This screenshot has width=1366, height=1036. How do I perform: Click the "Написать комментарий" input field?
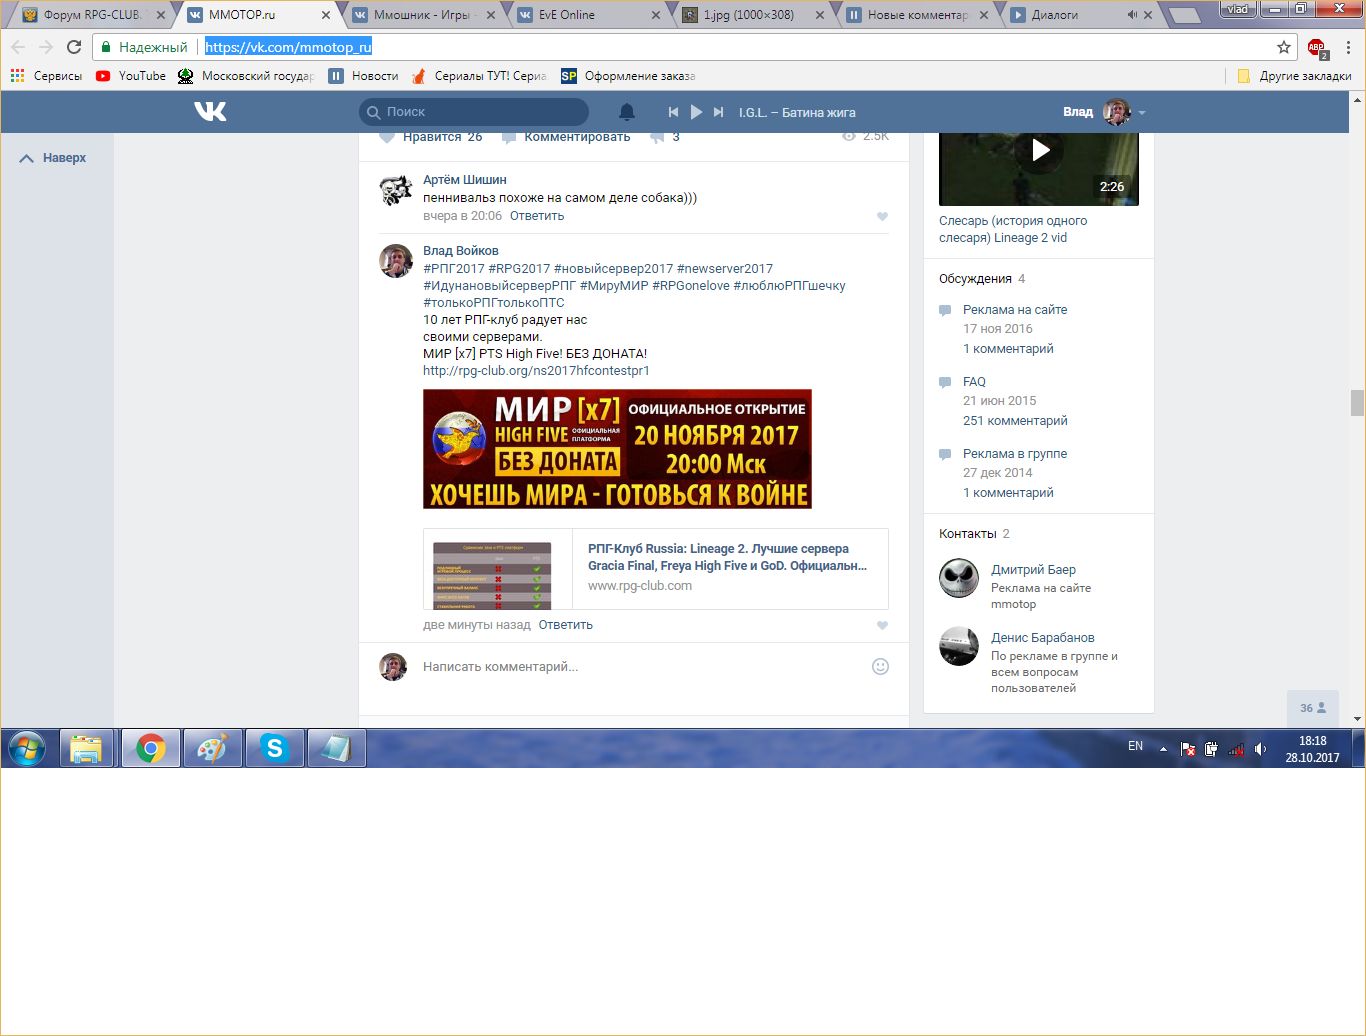click(x=640, y=667)
